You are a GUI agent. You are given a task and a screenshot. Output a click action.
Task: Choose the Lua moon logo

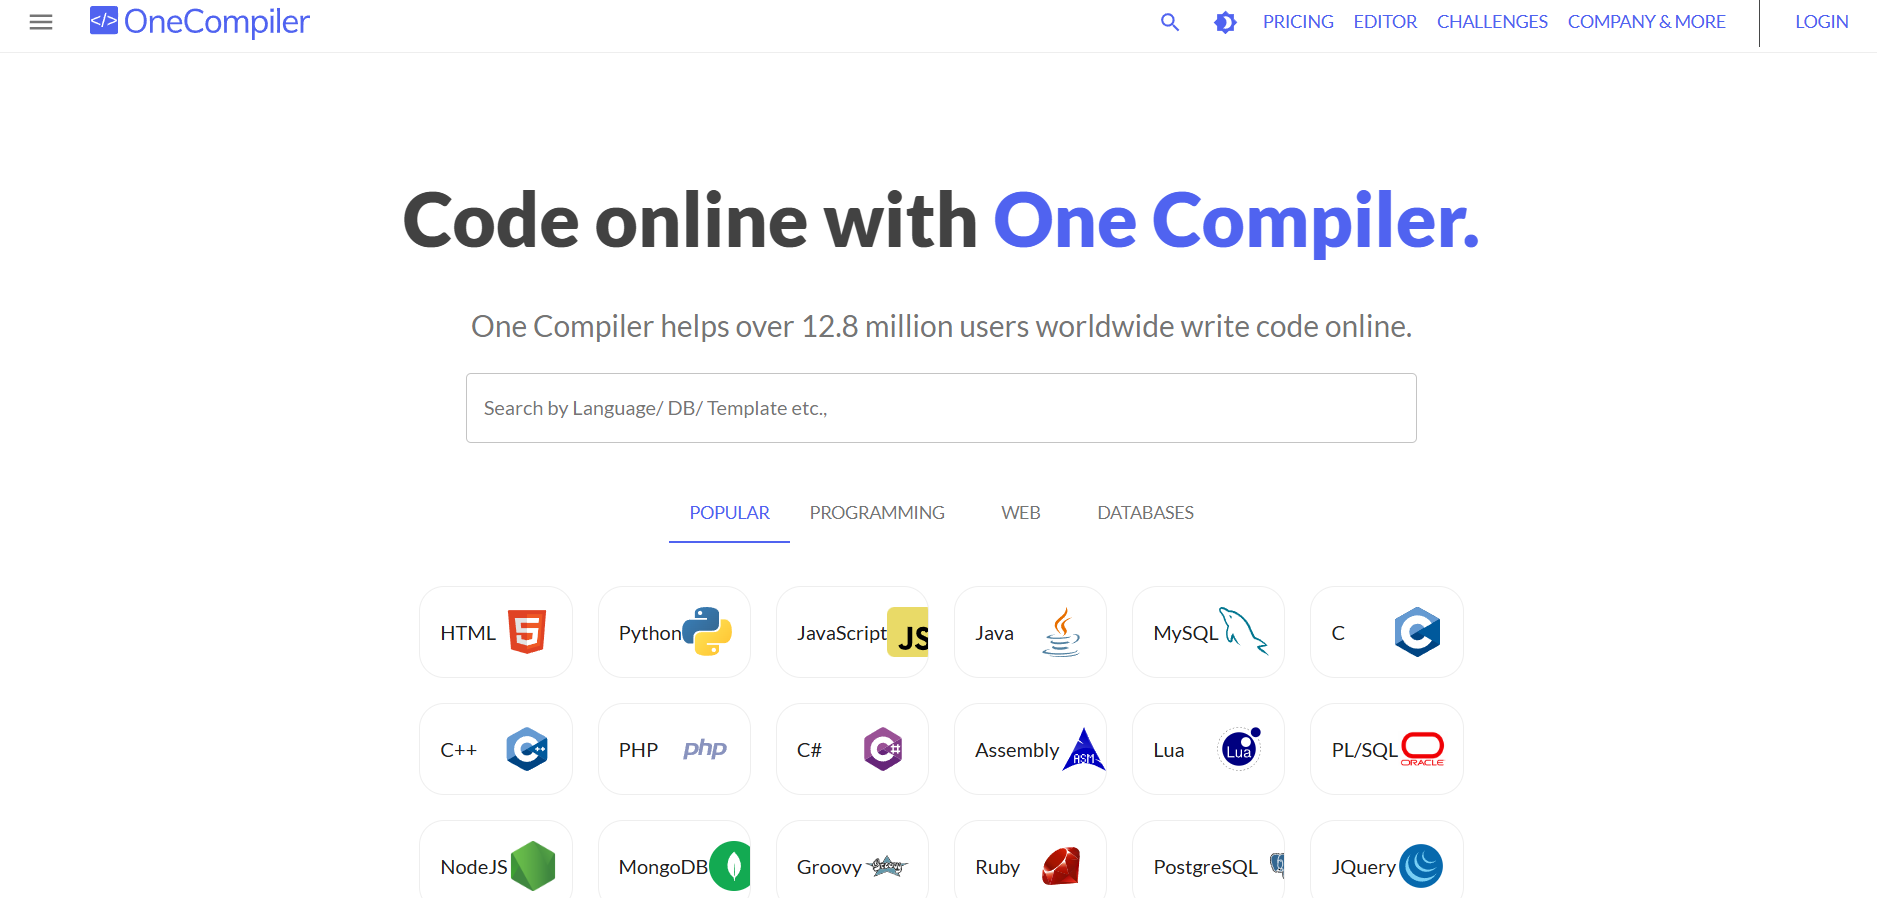[1240, 749]
